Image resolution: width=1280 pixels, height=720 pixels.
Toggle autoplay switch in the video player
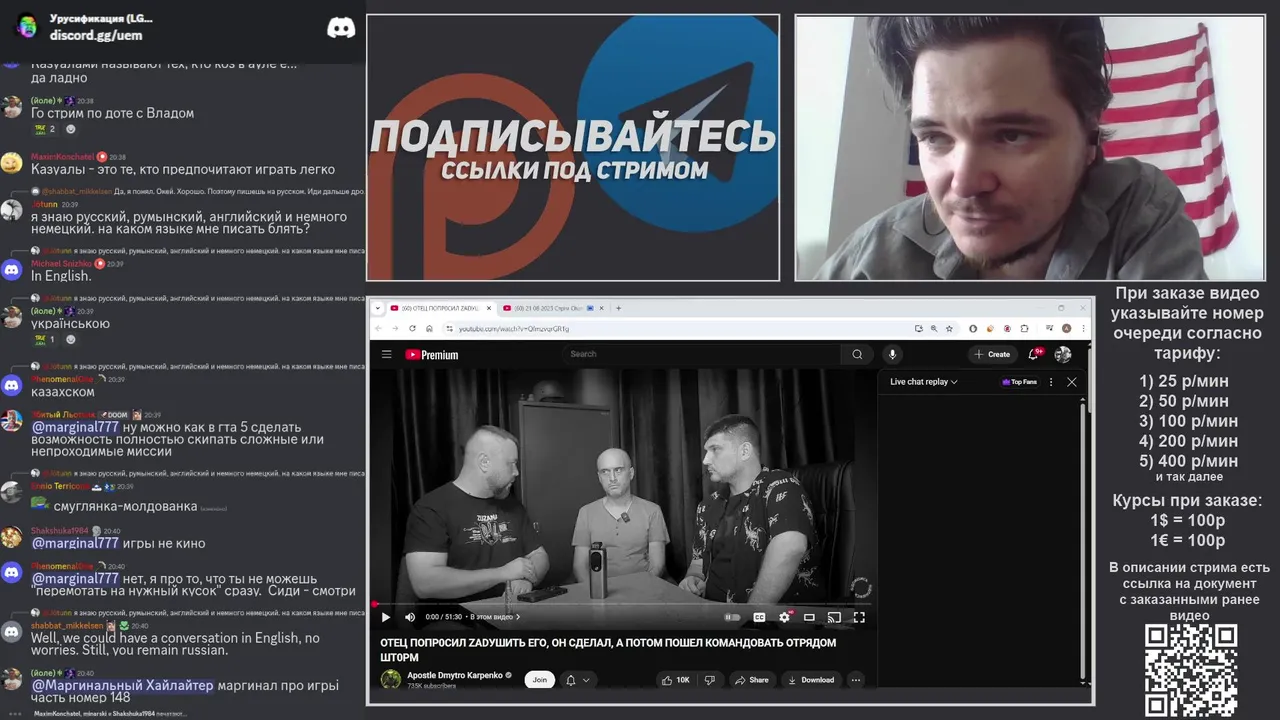click(733, 617)
